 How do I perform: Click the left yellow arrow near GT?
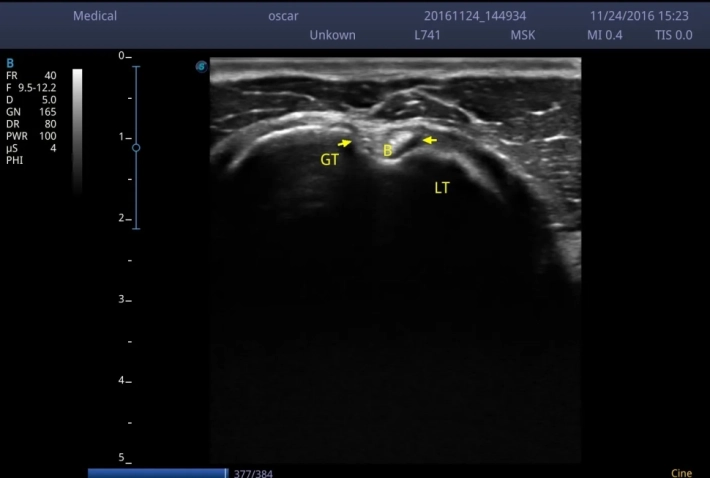click(x=345, y=143)
